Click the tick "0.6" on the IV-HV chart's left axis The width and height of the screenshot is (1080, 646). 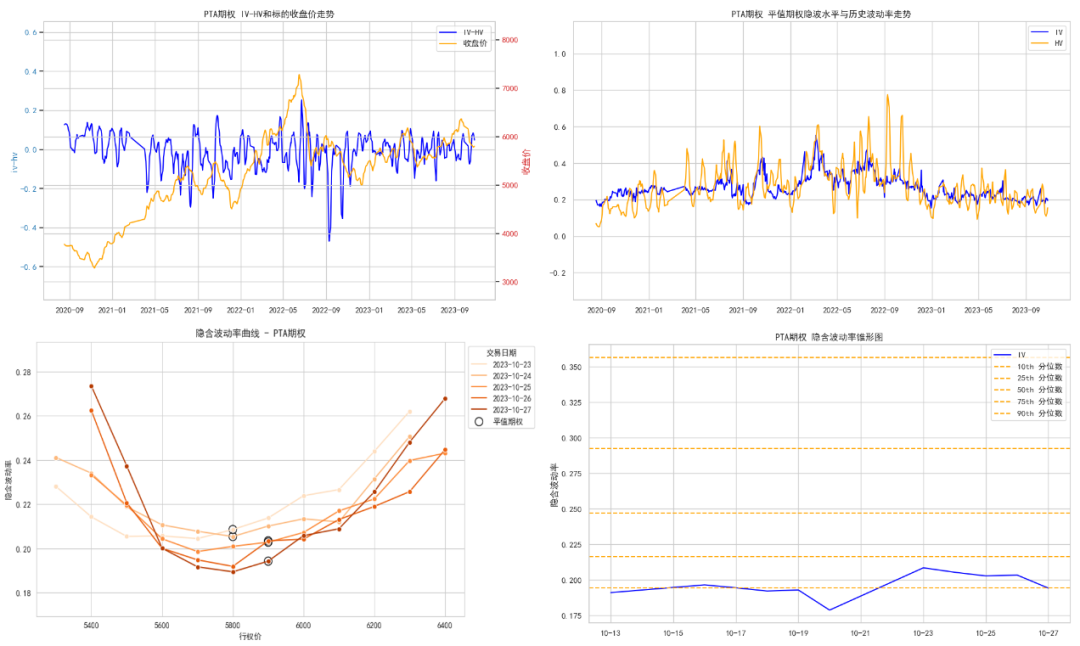pyautogui.click(x=31, y=32)
